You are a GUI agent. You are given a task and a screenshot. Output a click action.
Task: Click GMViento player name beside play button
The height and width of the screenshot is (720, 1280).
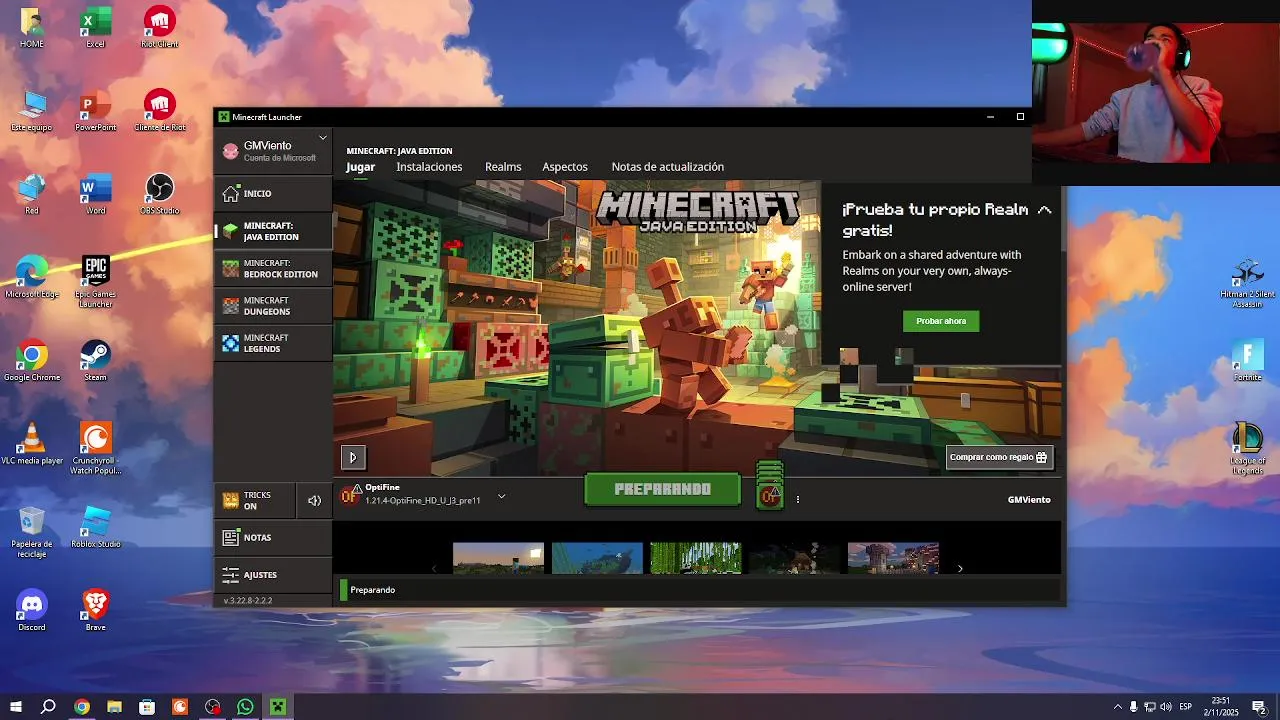(x=1029, y=499)
